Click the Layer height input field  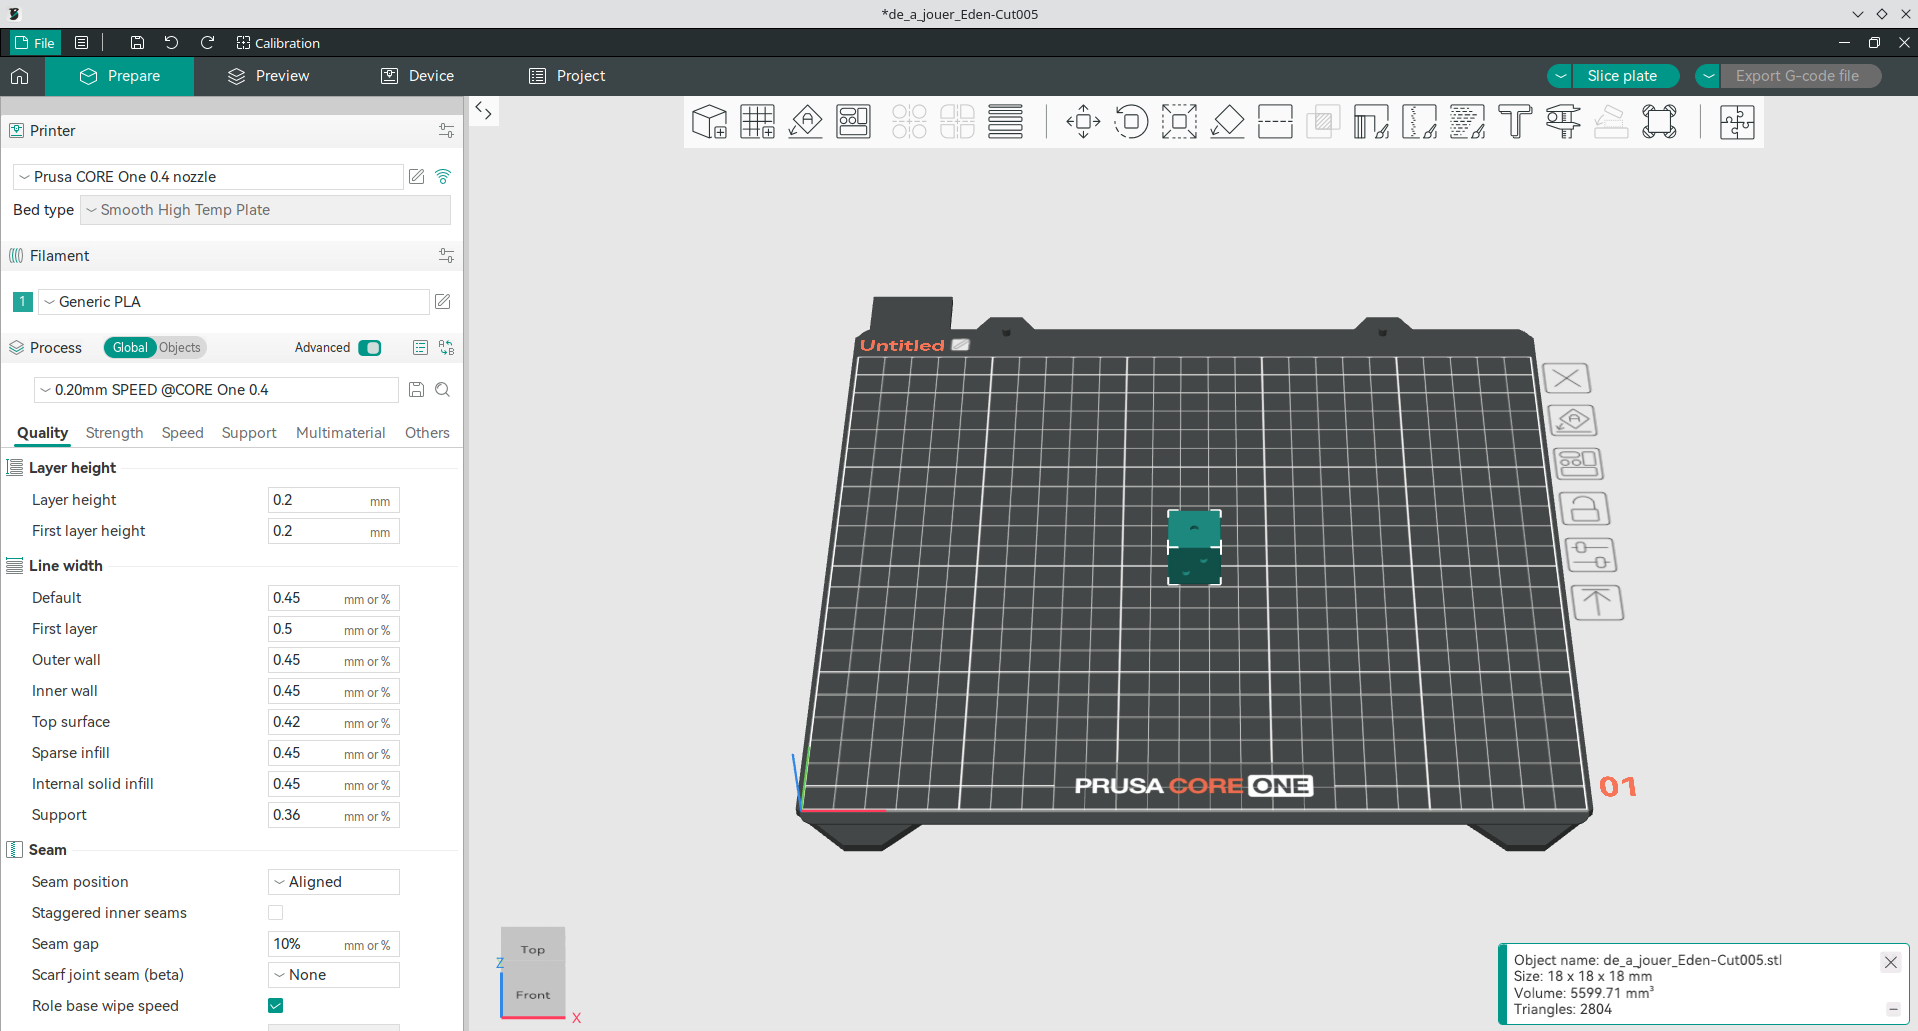[x=318, y=500]
